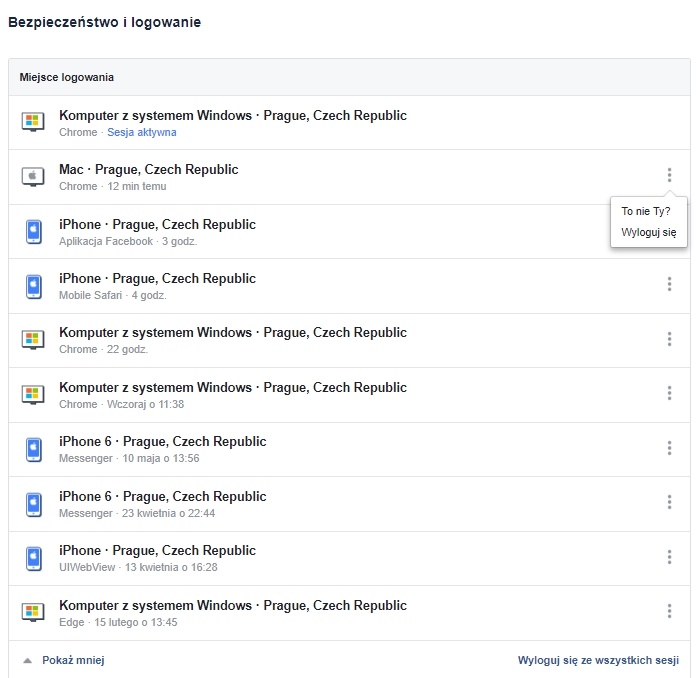
Task: Select the iPhone 6 Messenger 10 maja row
Action: [349, 449]
